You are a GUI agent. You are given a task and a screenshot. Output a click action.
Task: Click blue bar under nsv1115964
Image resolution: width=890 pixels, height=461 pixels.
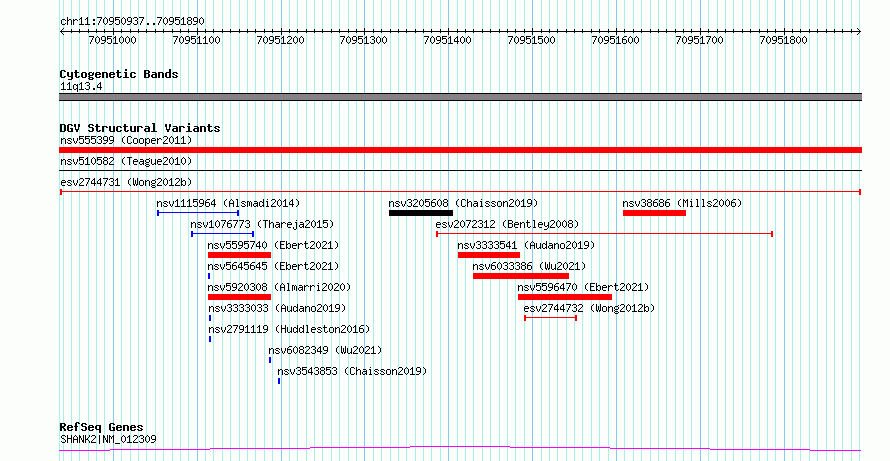pyautogui.click(x=198, y=213)
